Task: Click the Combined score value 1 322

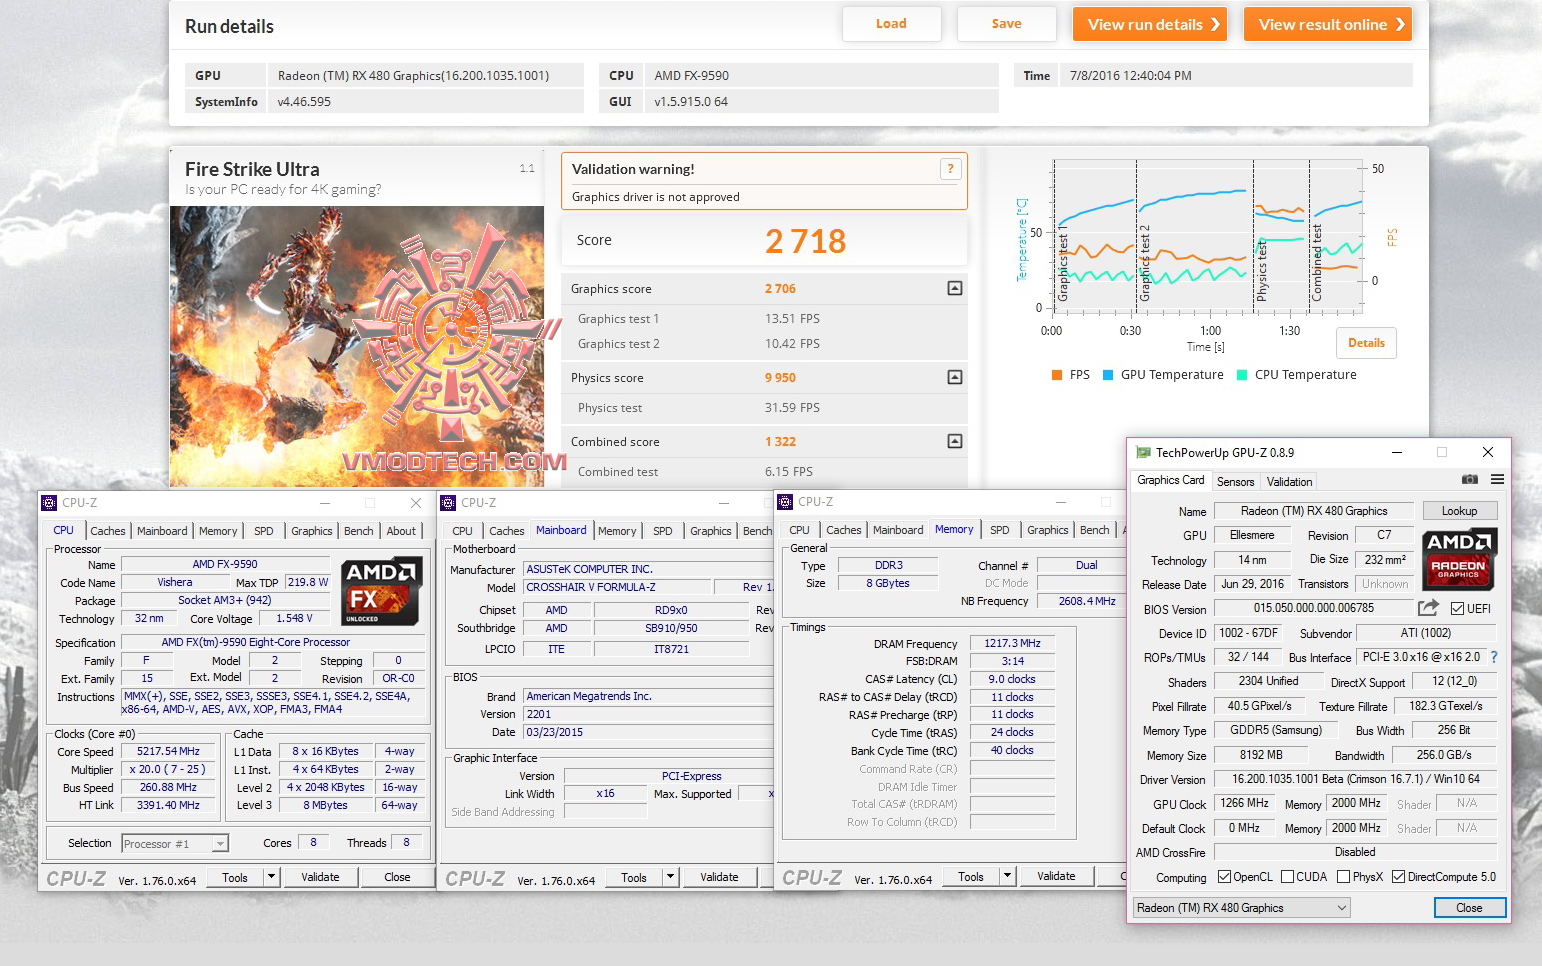Action: point(780,442)
